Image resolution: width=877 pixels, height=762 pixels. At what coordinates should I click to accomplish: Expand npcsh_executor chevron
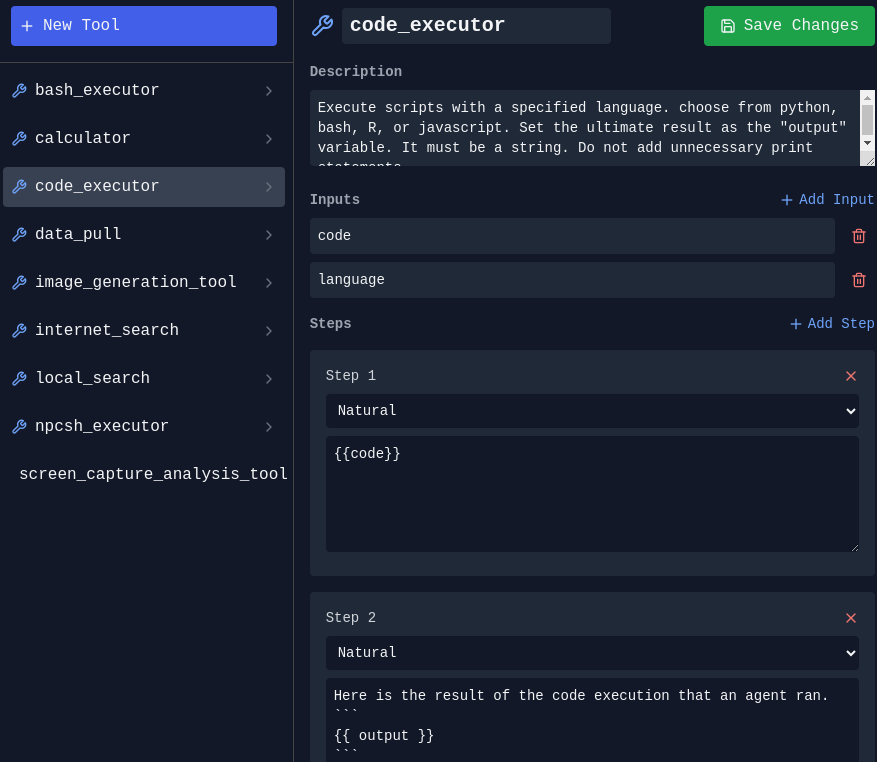click(269, 427)
